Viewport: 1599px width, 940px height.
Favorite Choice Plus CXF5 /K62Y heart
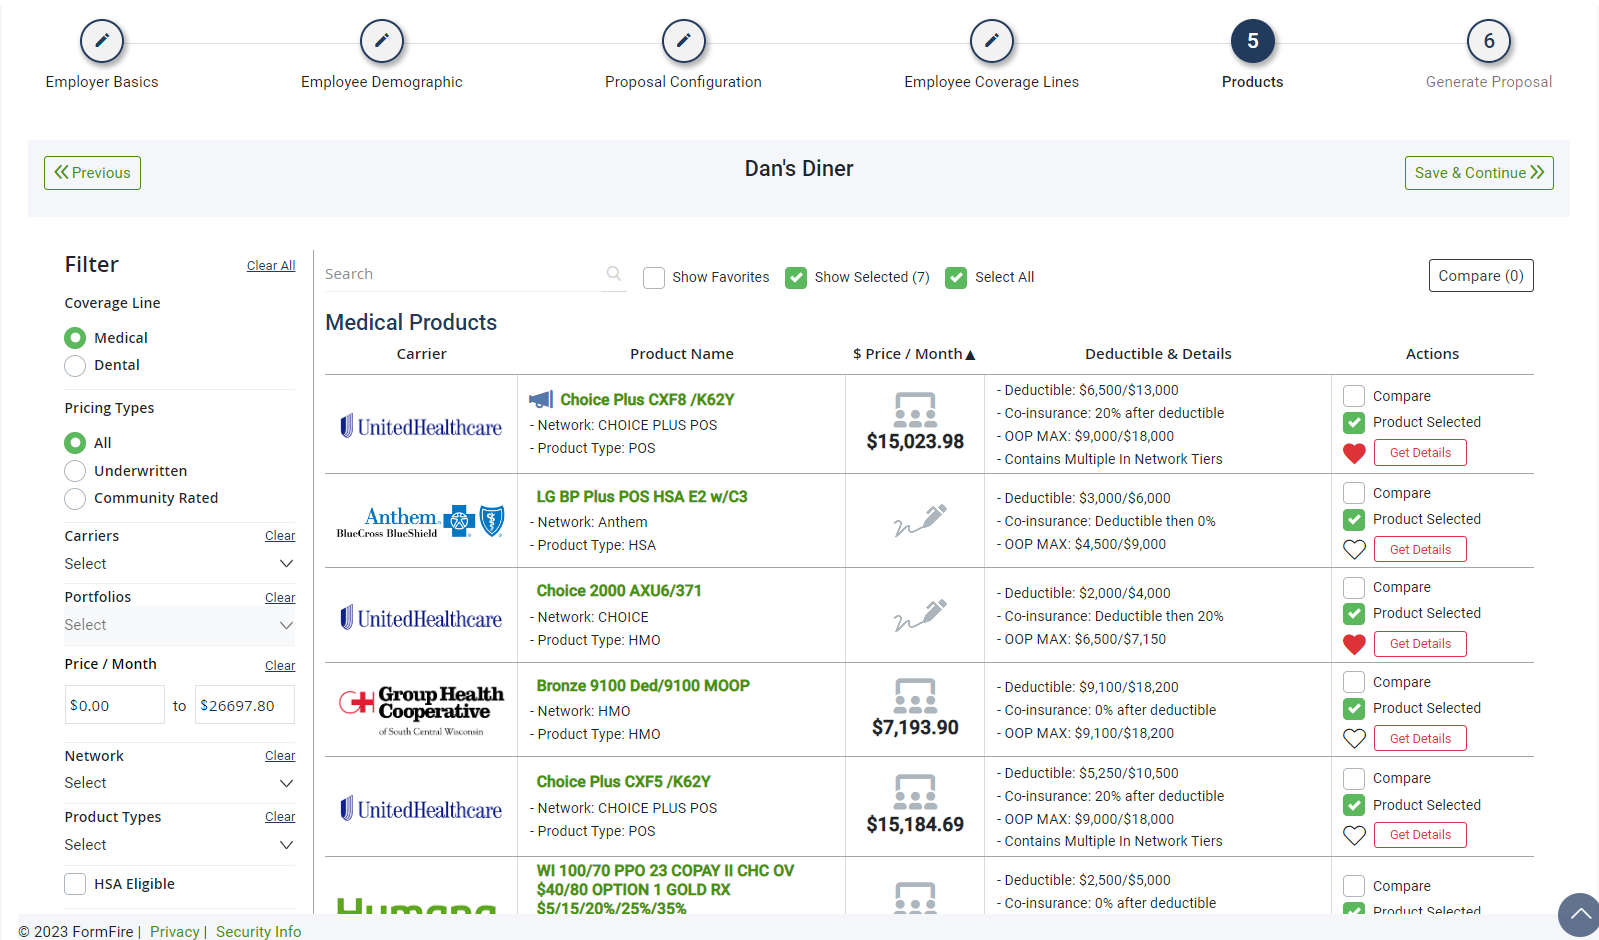pos(1354,835)
